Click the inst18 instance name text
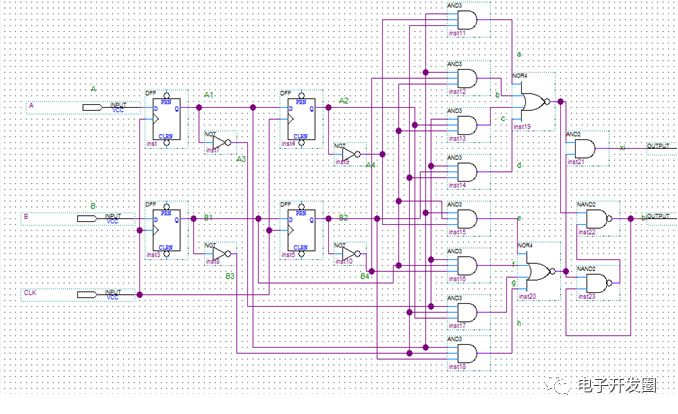Screen dimensions: 678x414 457,366
